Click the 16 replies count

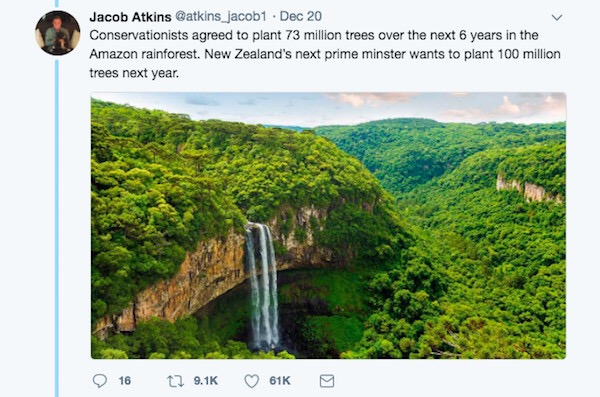pos(125,381)
